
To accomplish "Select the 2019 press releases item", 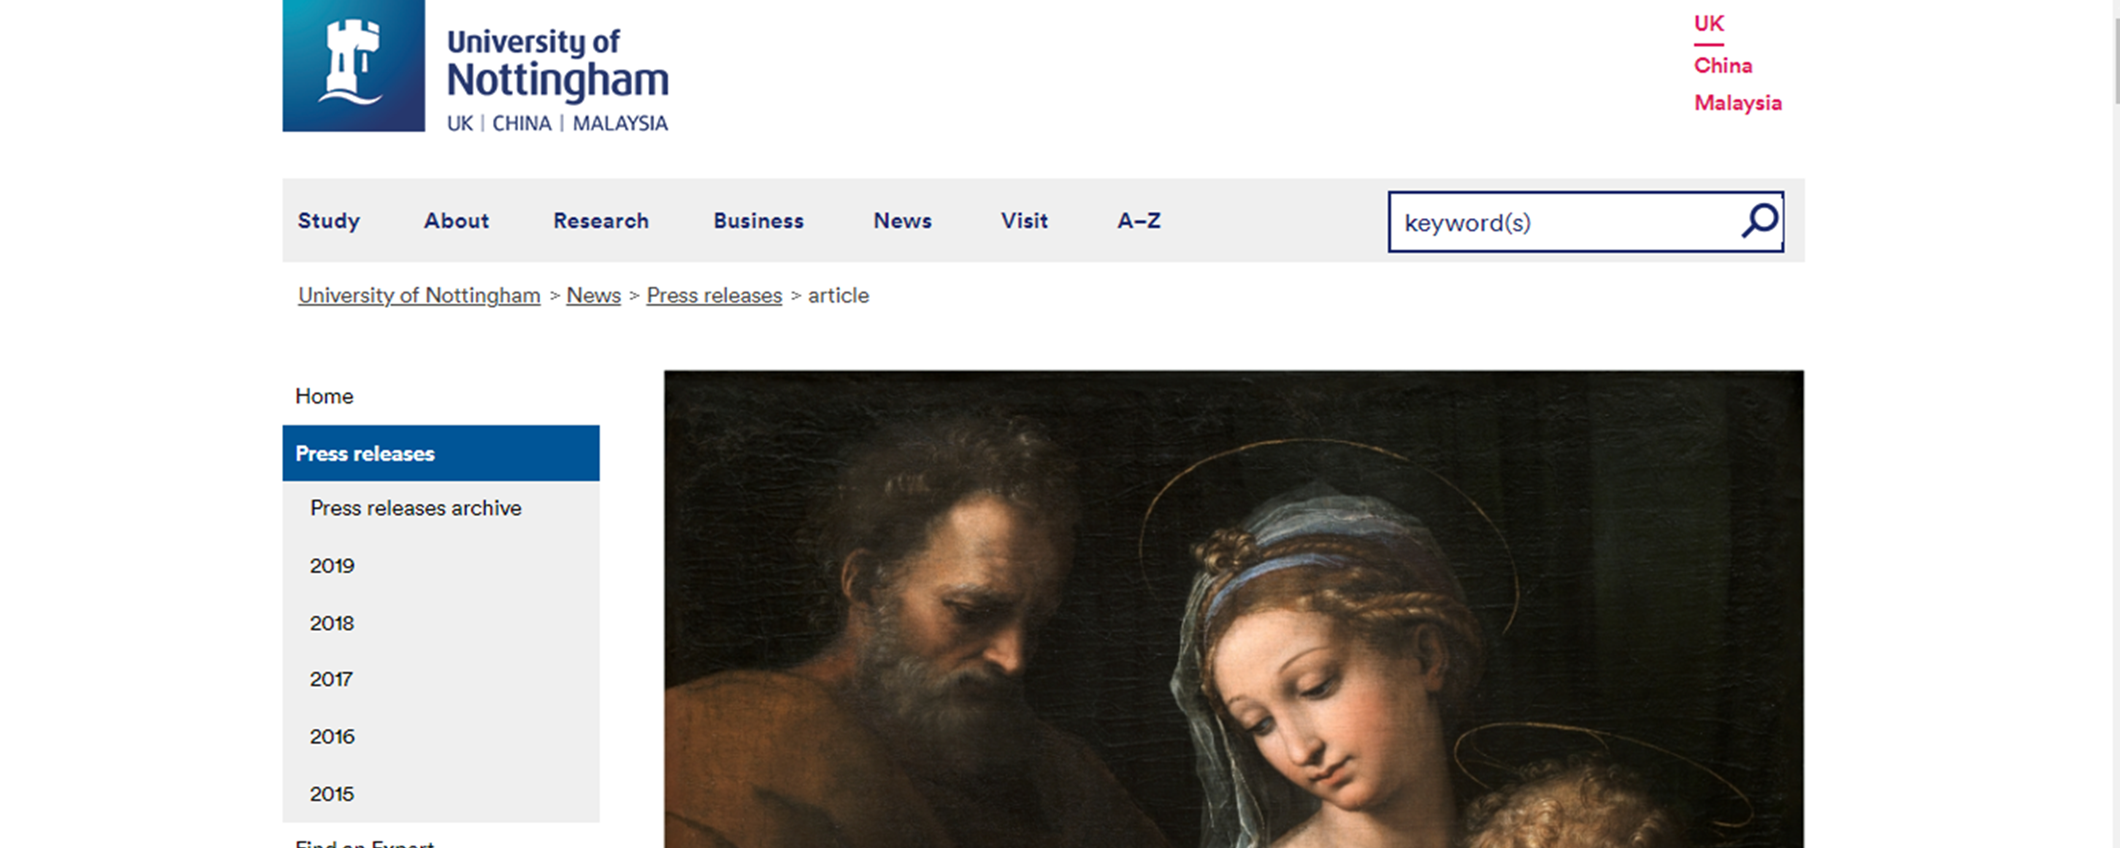I will coord(332,566).
